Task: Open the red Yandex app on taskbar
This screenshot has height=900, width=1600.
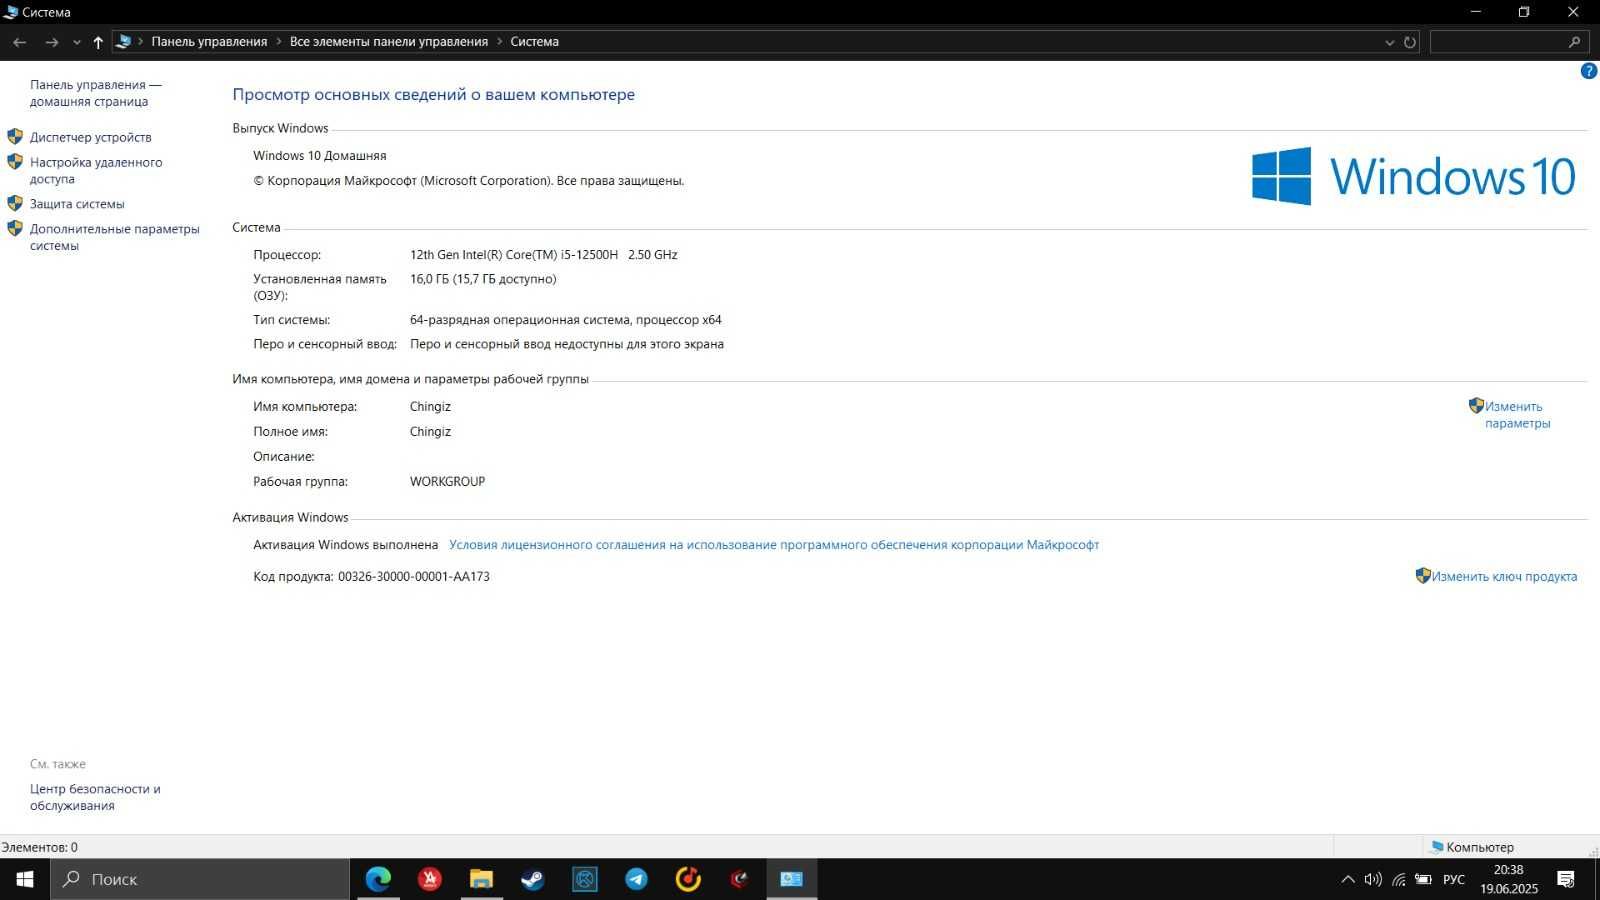Action: tap(430, 879)
